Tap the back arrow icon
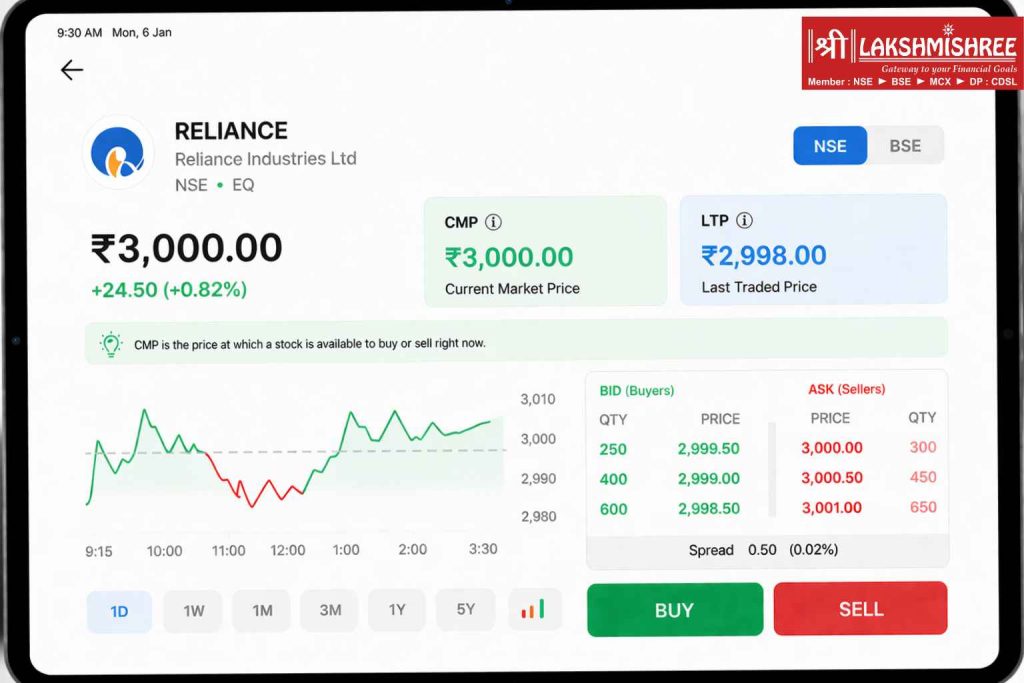1024x683 pixels. tap(71, 70)
